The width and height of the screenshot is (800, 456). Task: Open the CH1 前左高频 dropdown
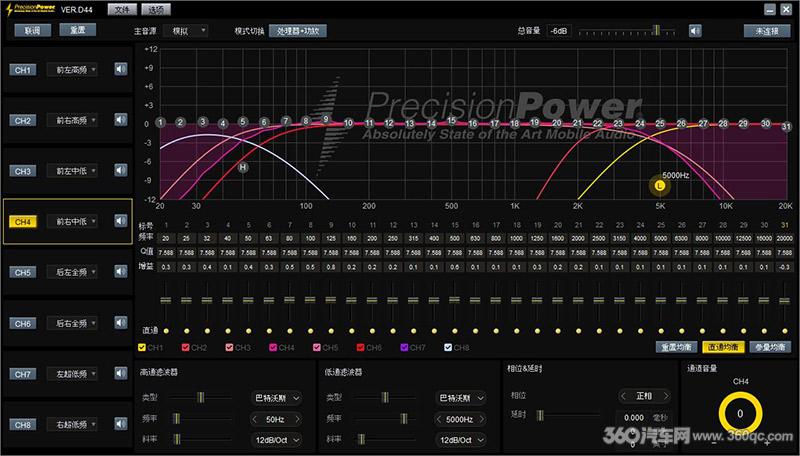coord(72,69)
